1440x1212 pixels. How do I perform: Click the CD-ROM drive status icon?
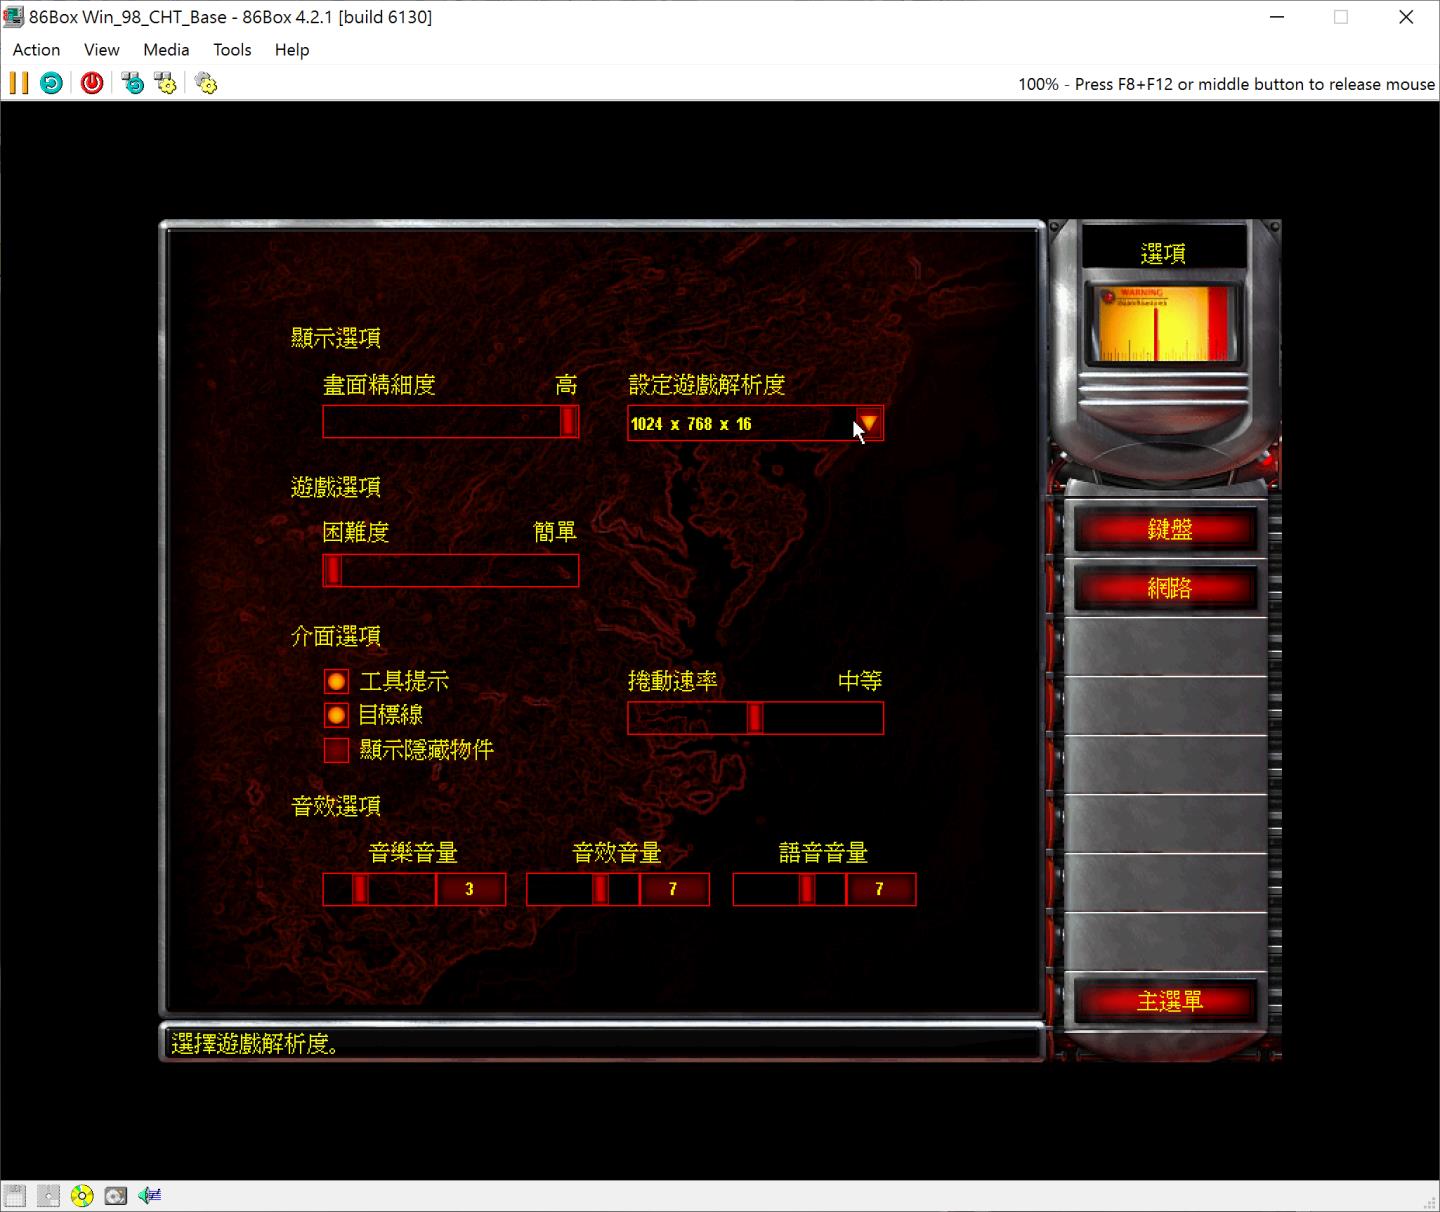coord(82,1195)
